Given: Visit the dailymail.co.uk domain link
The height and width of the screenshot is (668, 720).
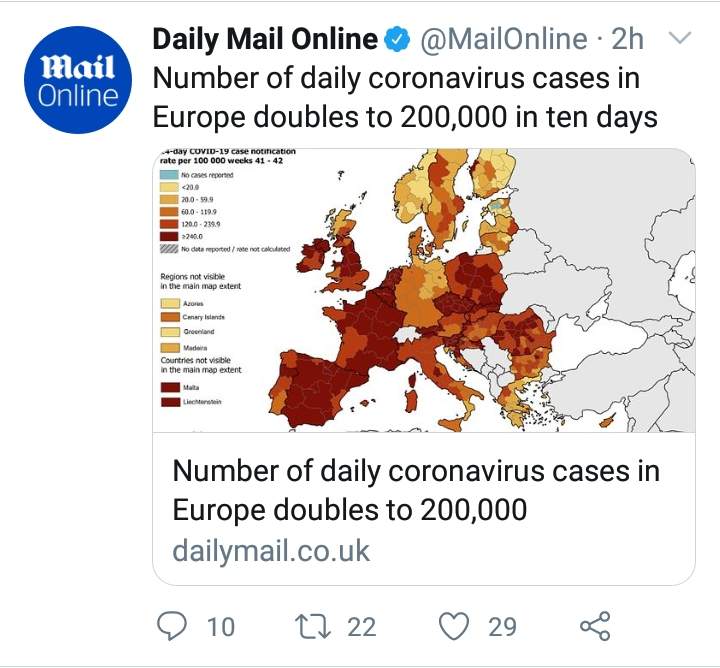Looking at the screenshot, I should click(x=271, y=551).
